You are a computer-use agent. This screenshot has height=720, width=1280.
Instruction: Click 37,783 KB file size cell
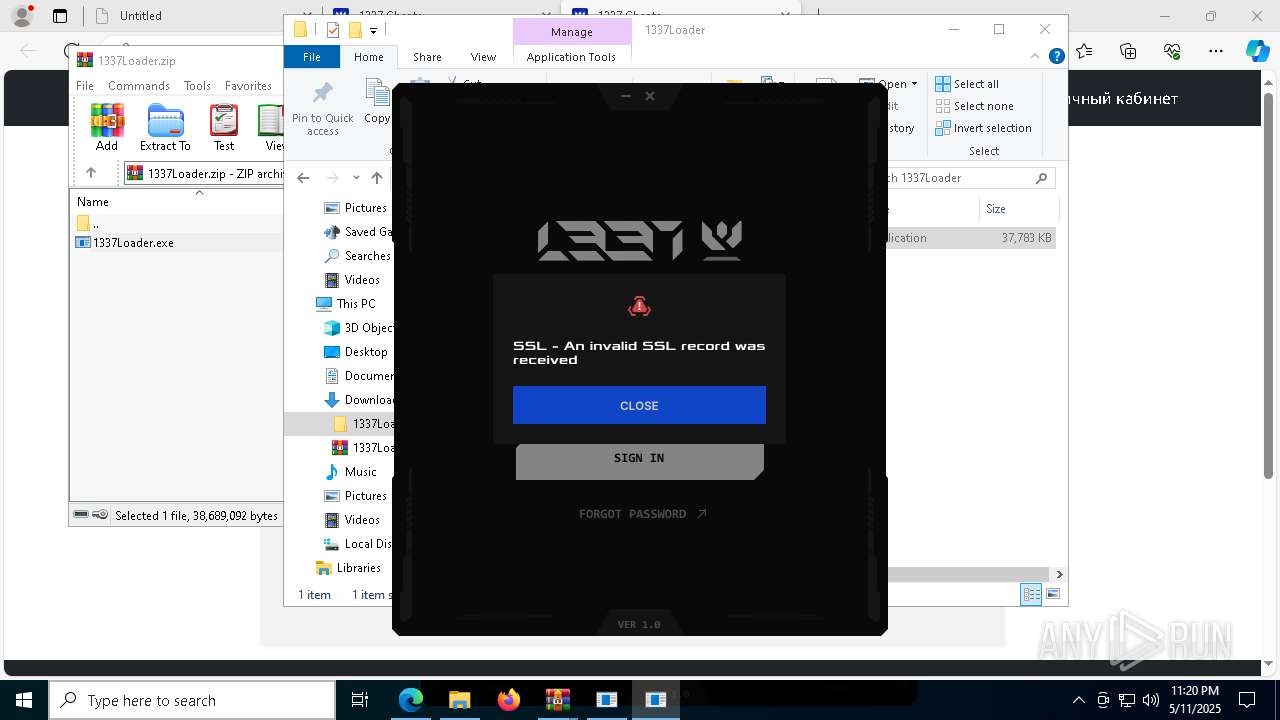click(x=1027, y=238)
